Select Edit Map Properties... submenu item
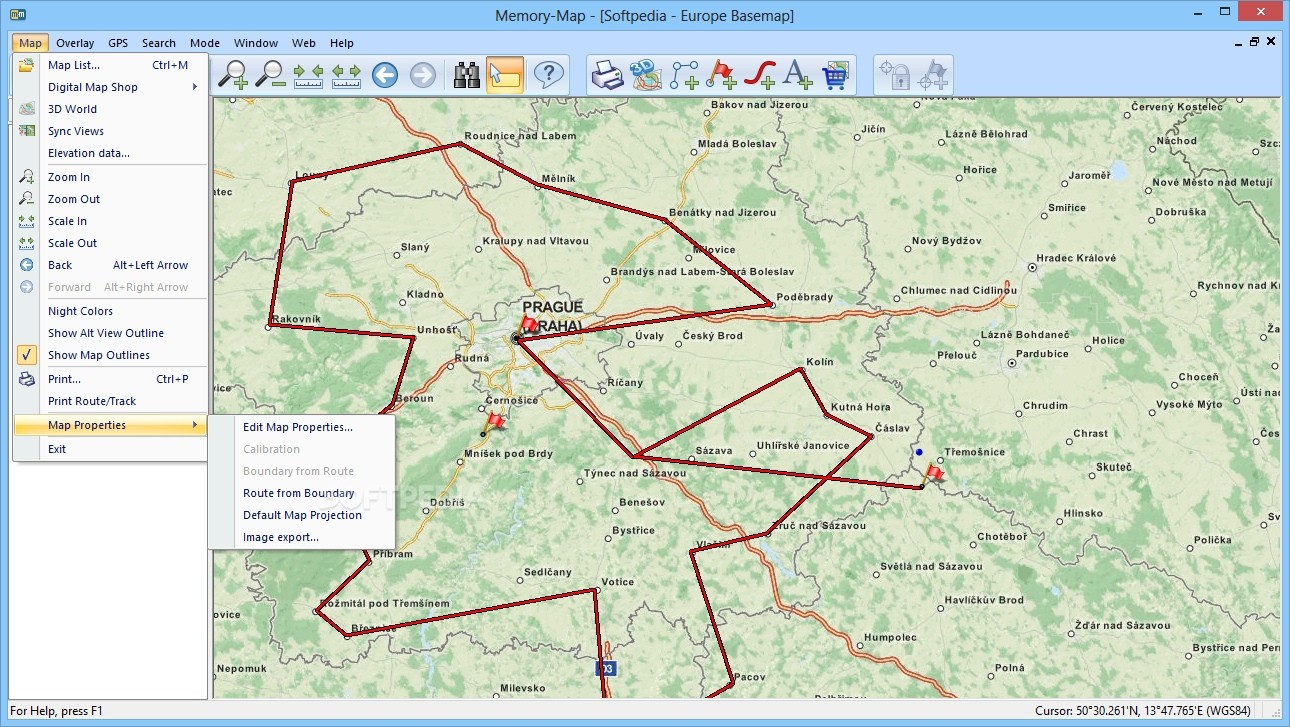 pos(302,427)
